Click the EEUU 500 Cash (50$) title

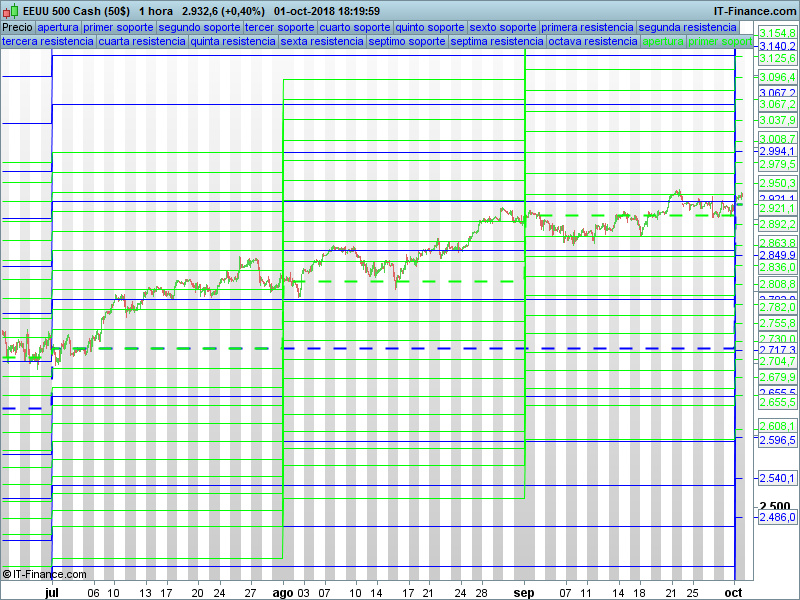(x=77, y=11)
